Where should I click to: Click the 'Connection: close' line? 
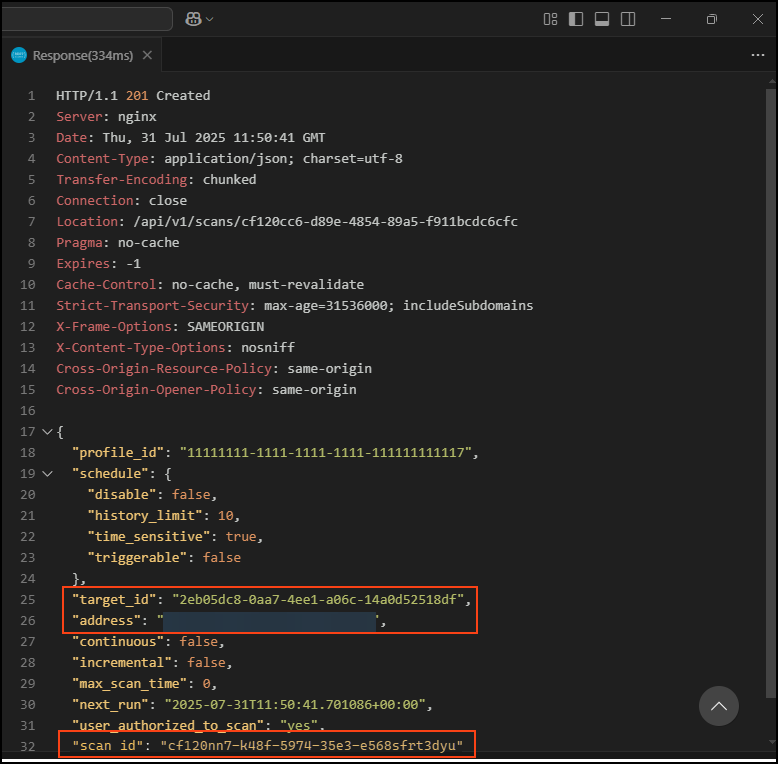tap(122, 200)
